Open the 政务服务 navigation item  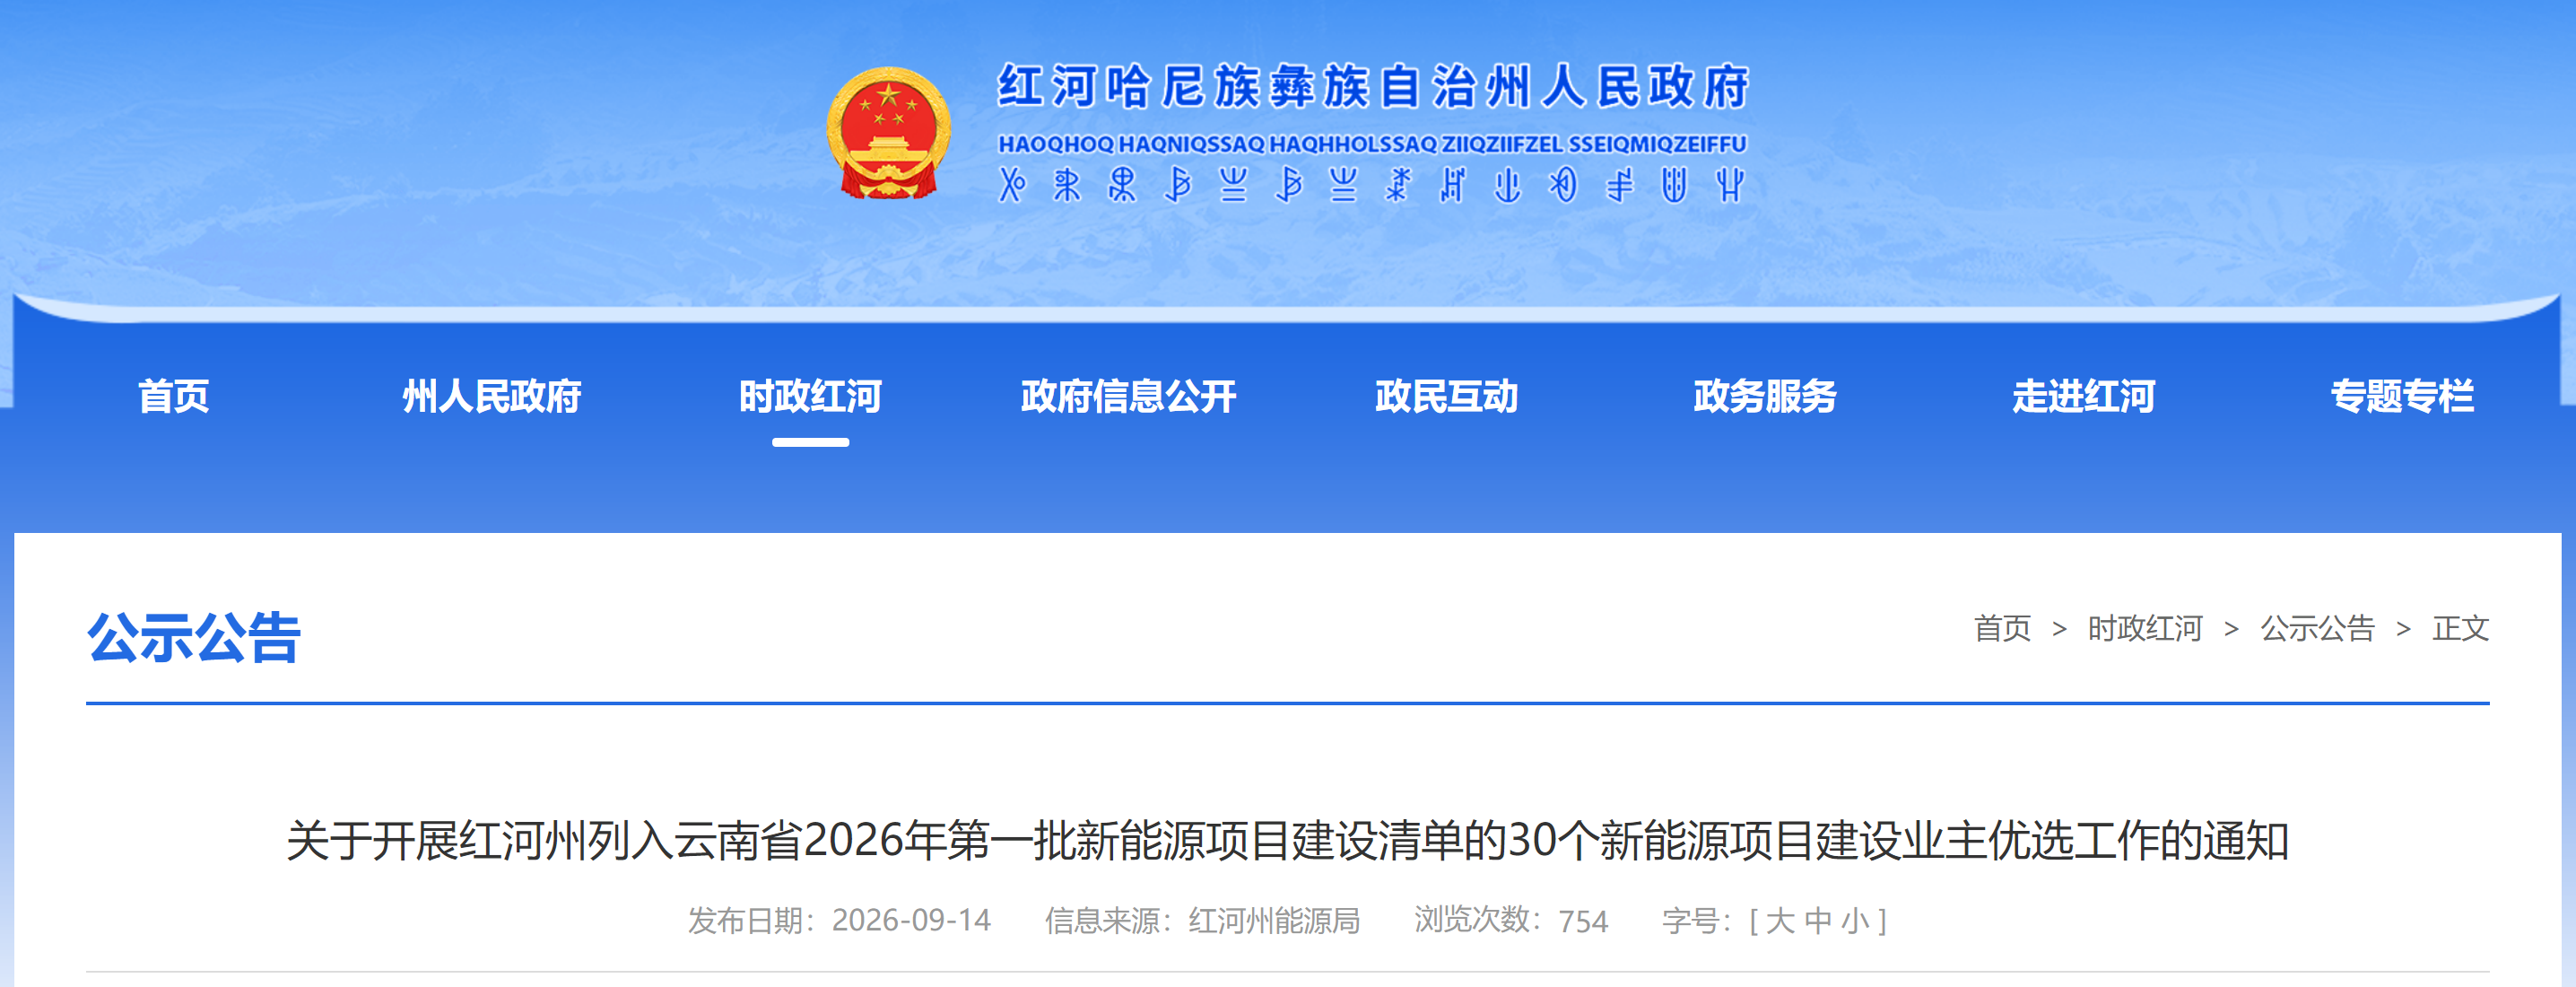1765,397
